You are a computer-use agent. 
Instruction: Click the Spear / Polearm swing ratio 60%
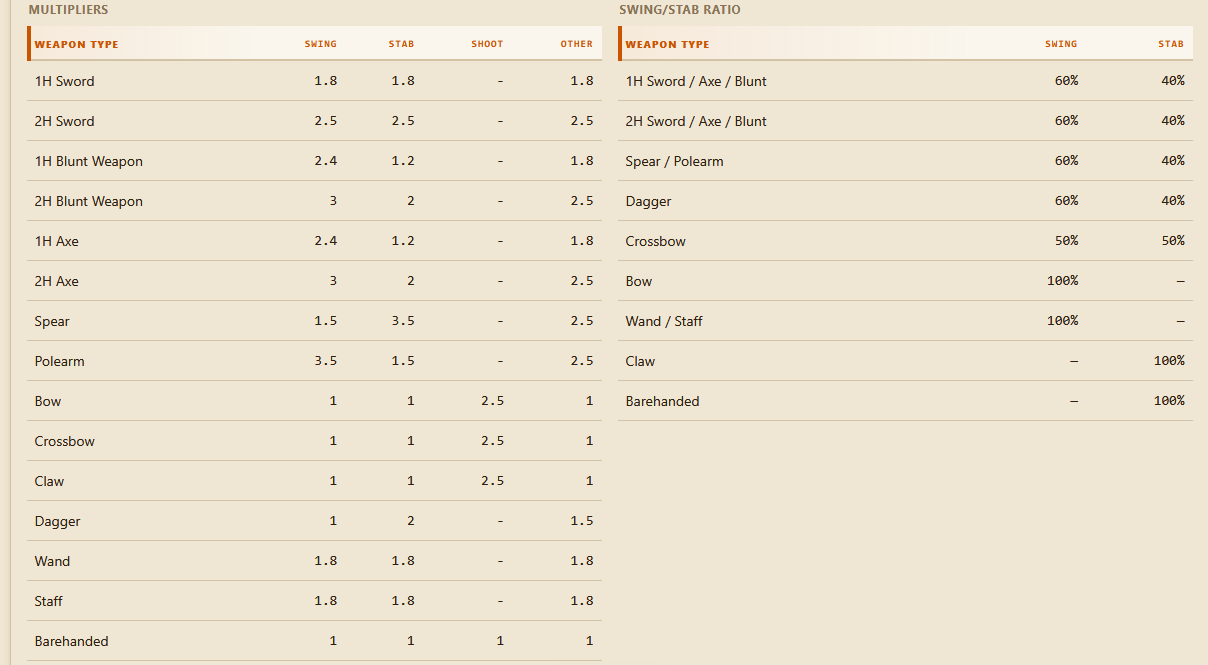(1066, 161)
